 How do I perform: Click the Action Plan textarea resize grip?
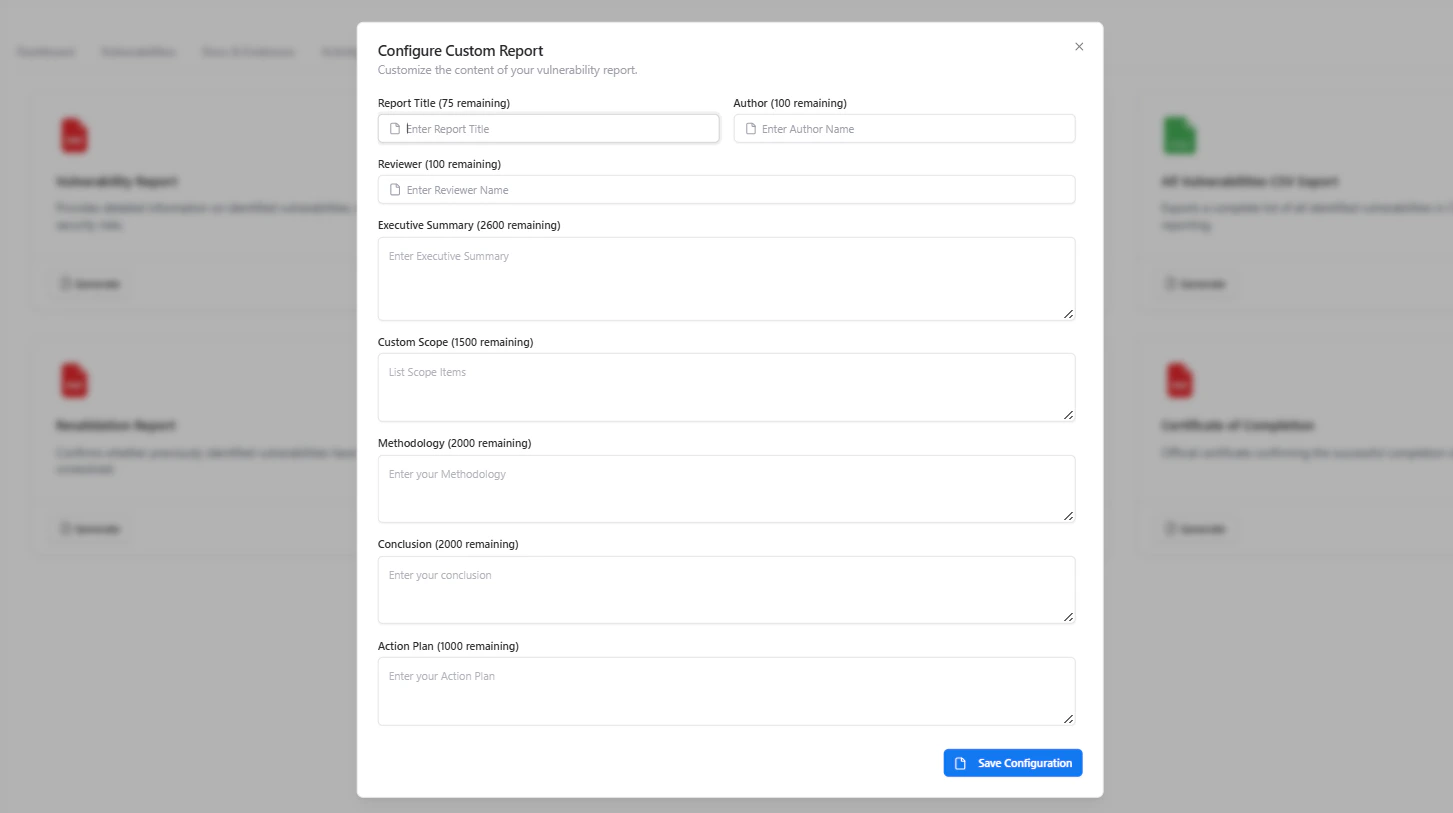coord(1068,718)
